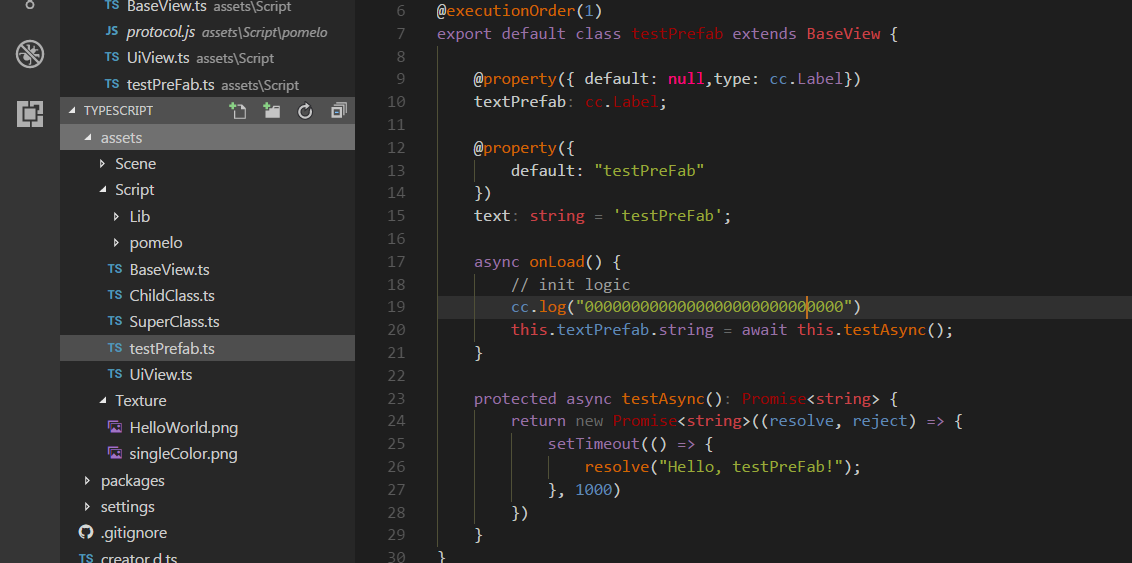Collapse the Texture folder

(207, 401)
